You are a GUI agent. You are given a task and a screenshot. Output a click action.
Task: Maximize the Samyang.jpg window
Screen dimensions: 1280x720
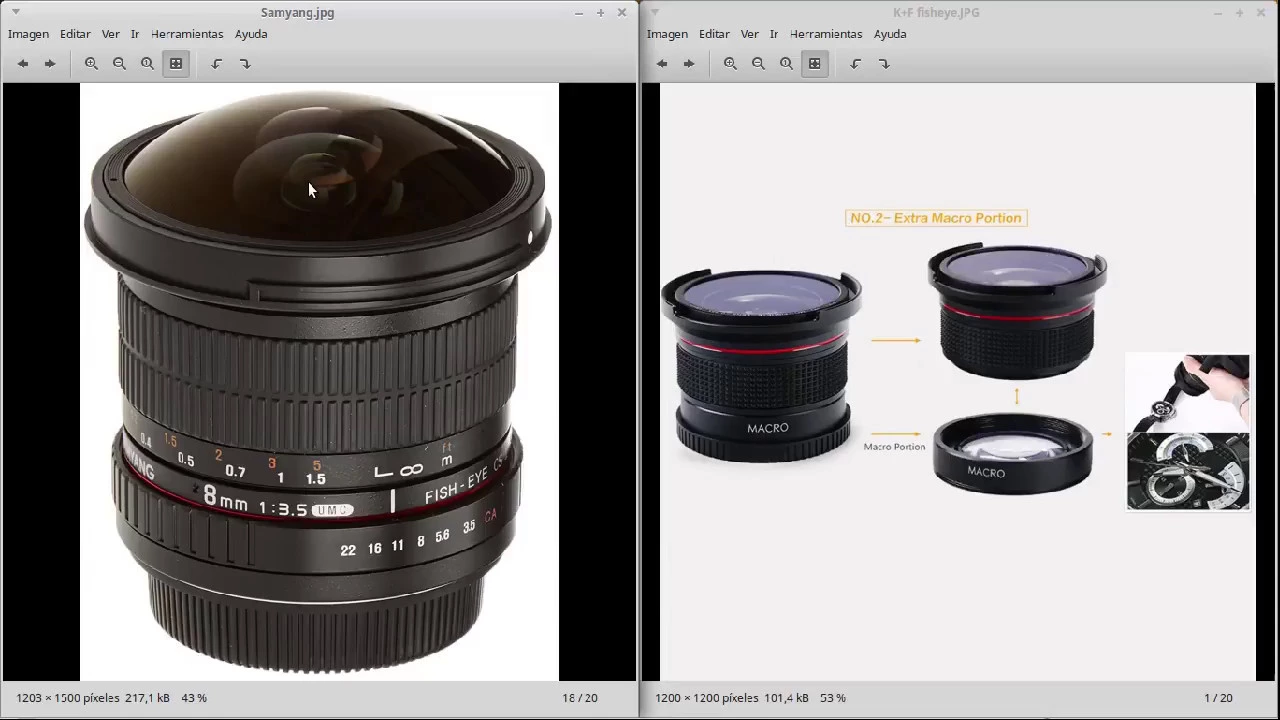click(600, 13)
